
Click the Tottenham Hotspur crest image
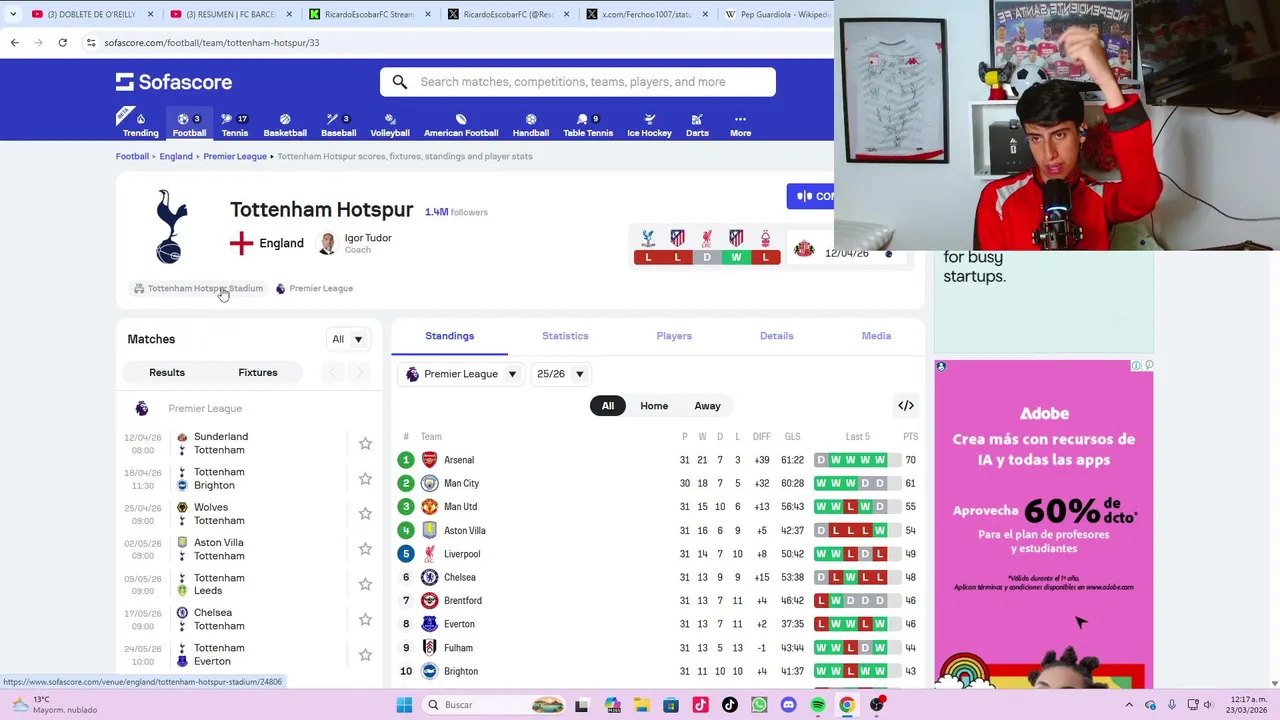[x=171, y=227]
